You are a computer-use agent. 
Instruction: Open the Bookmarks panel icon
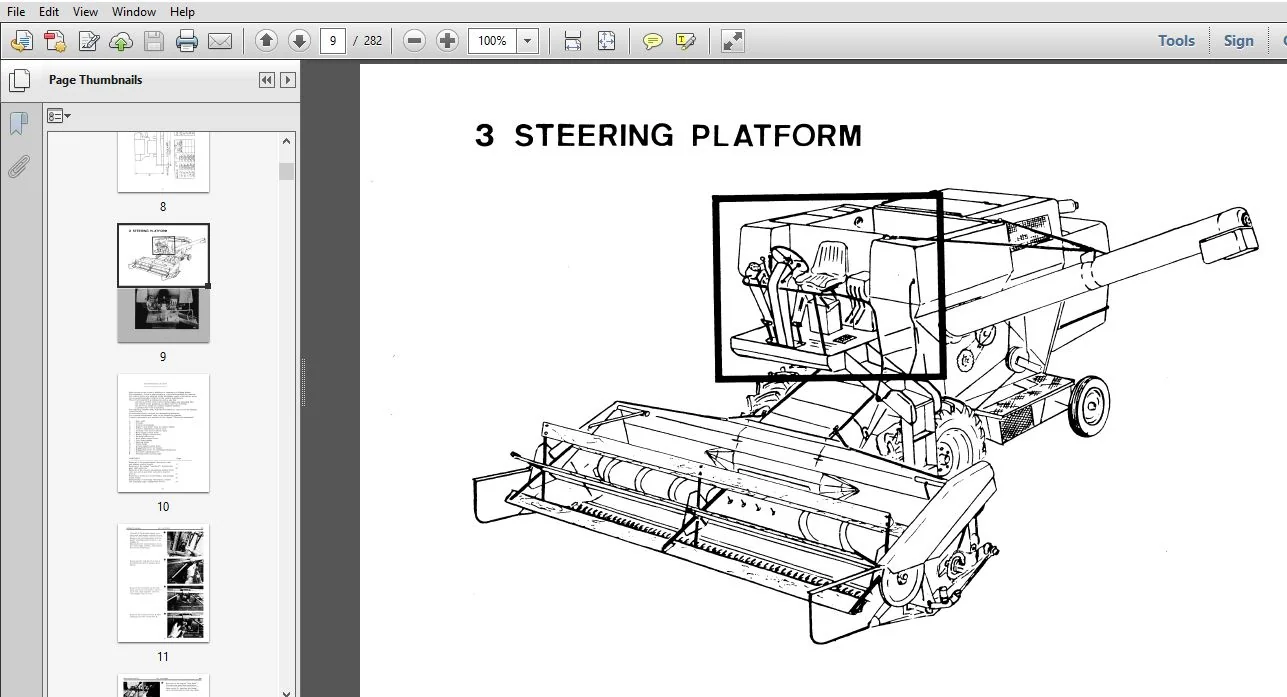[x=18, y=124]
